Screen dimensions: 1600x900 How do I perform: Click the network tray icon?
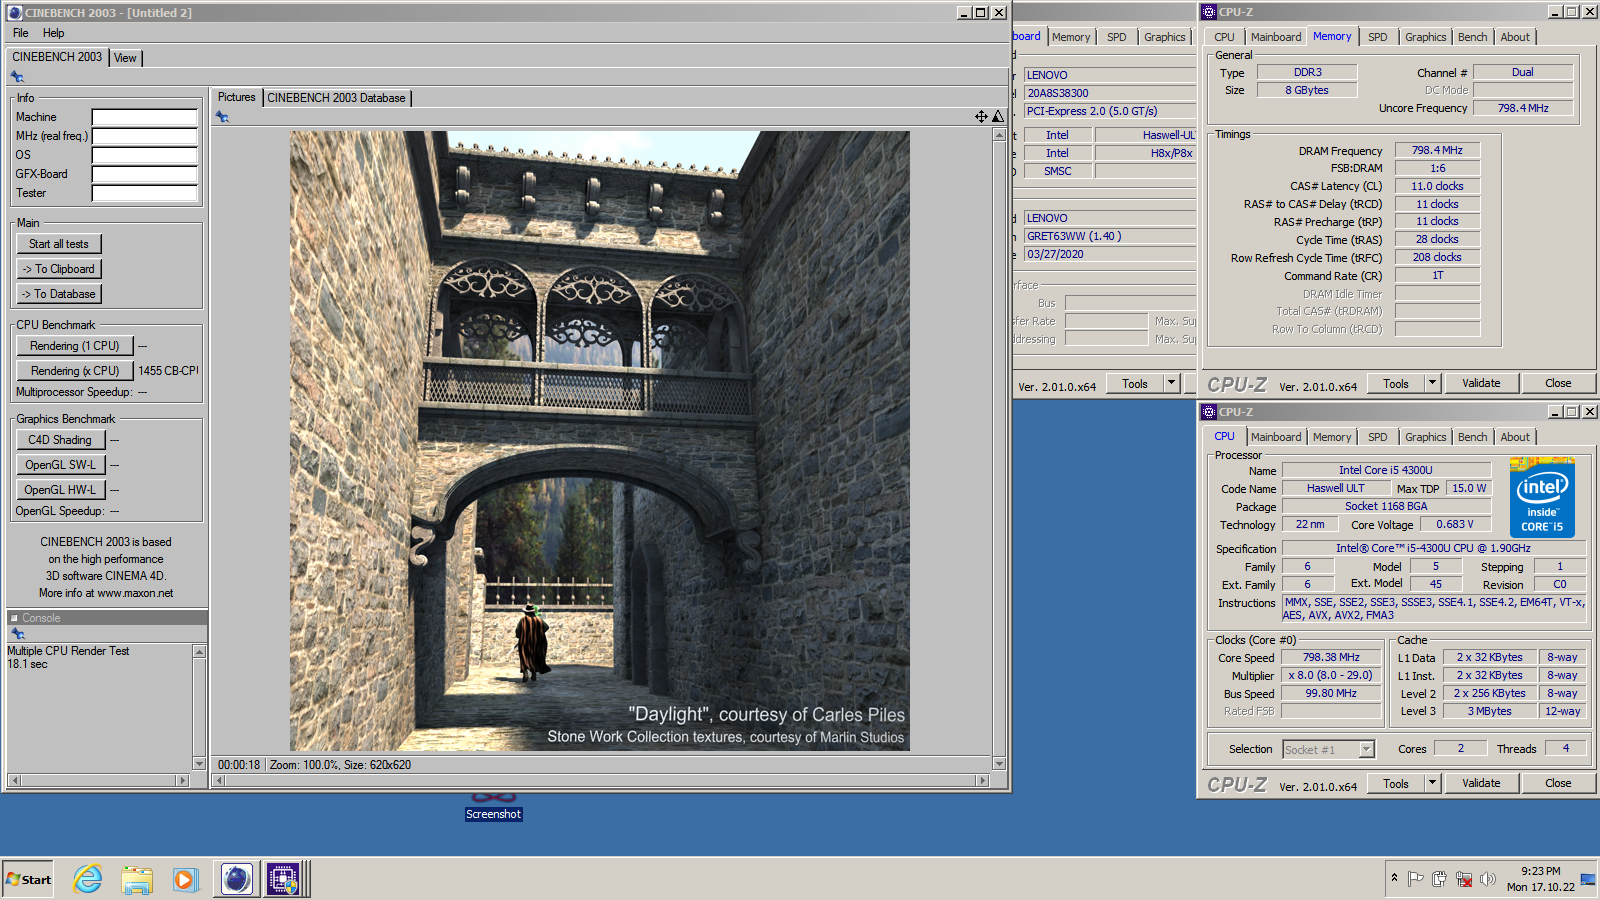(1464, 879)
